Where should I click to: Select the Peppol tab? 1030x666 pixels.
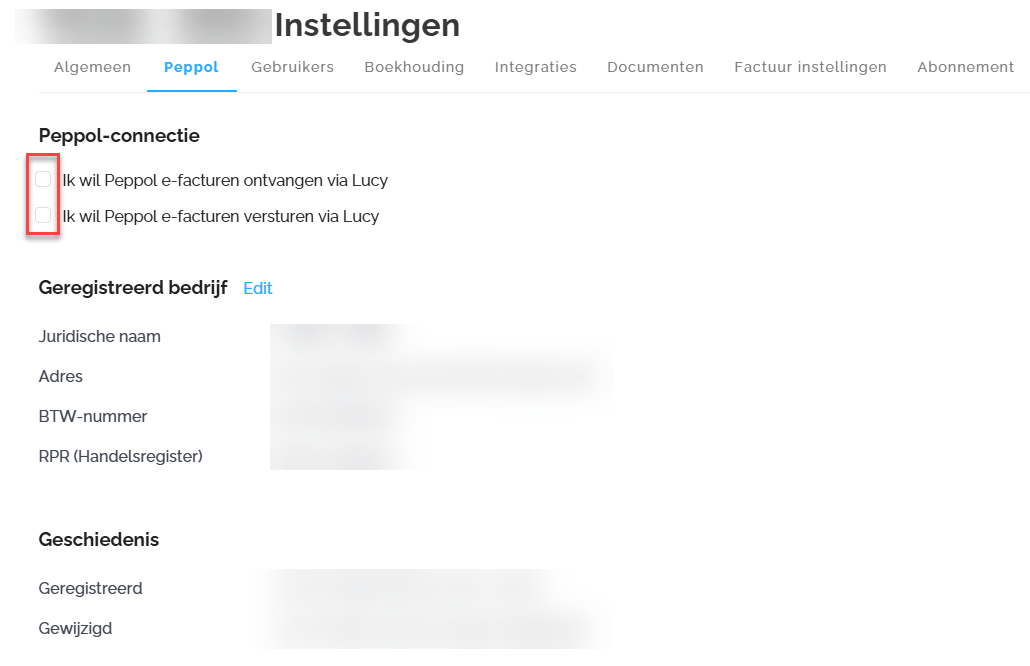pos(191,67)
